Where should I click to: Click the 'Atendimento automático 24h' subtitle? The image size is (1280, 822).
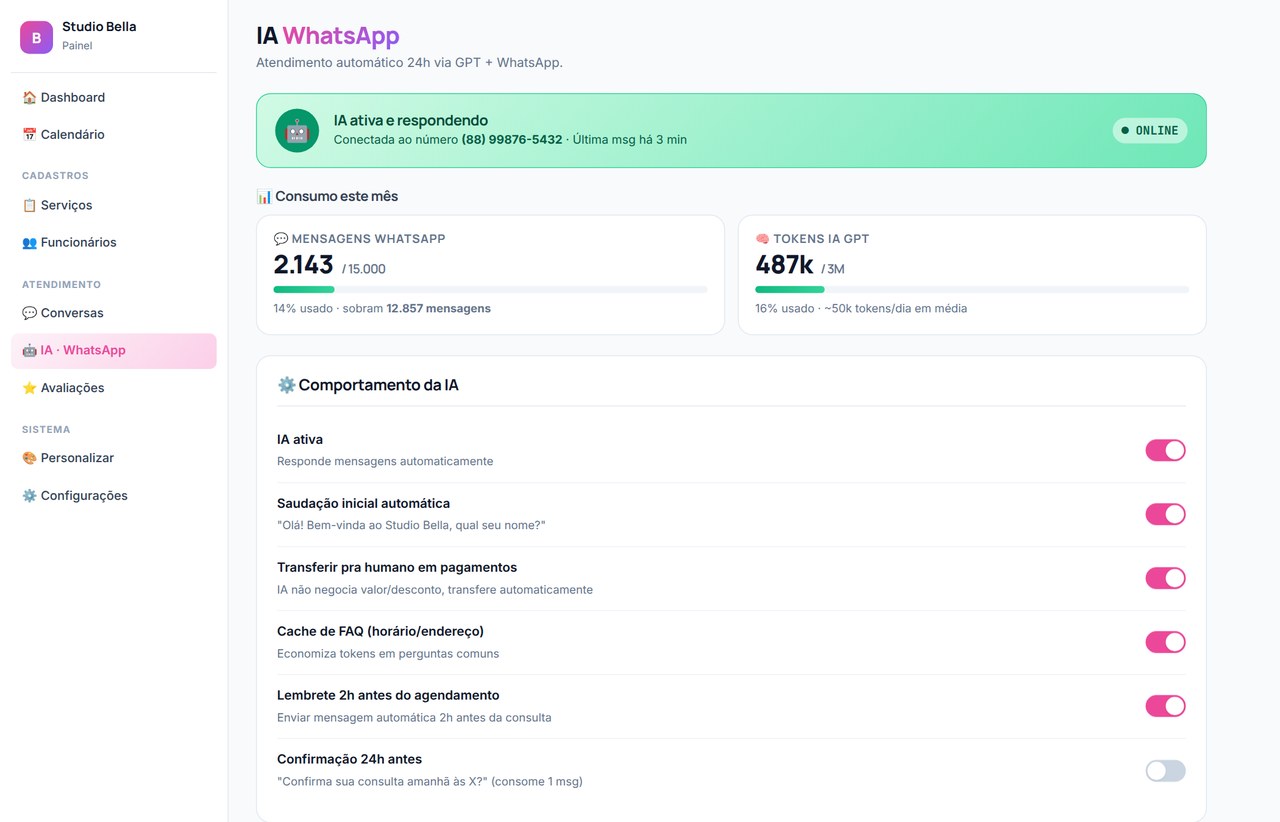pyautogui.click(x=409, y=62)
